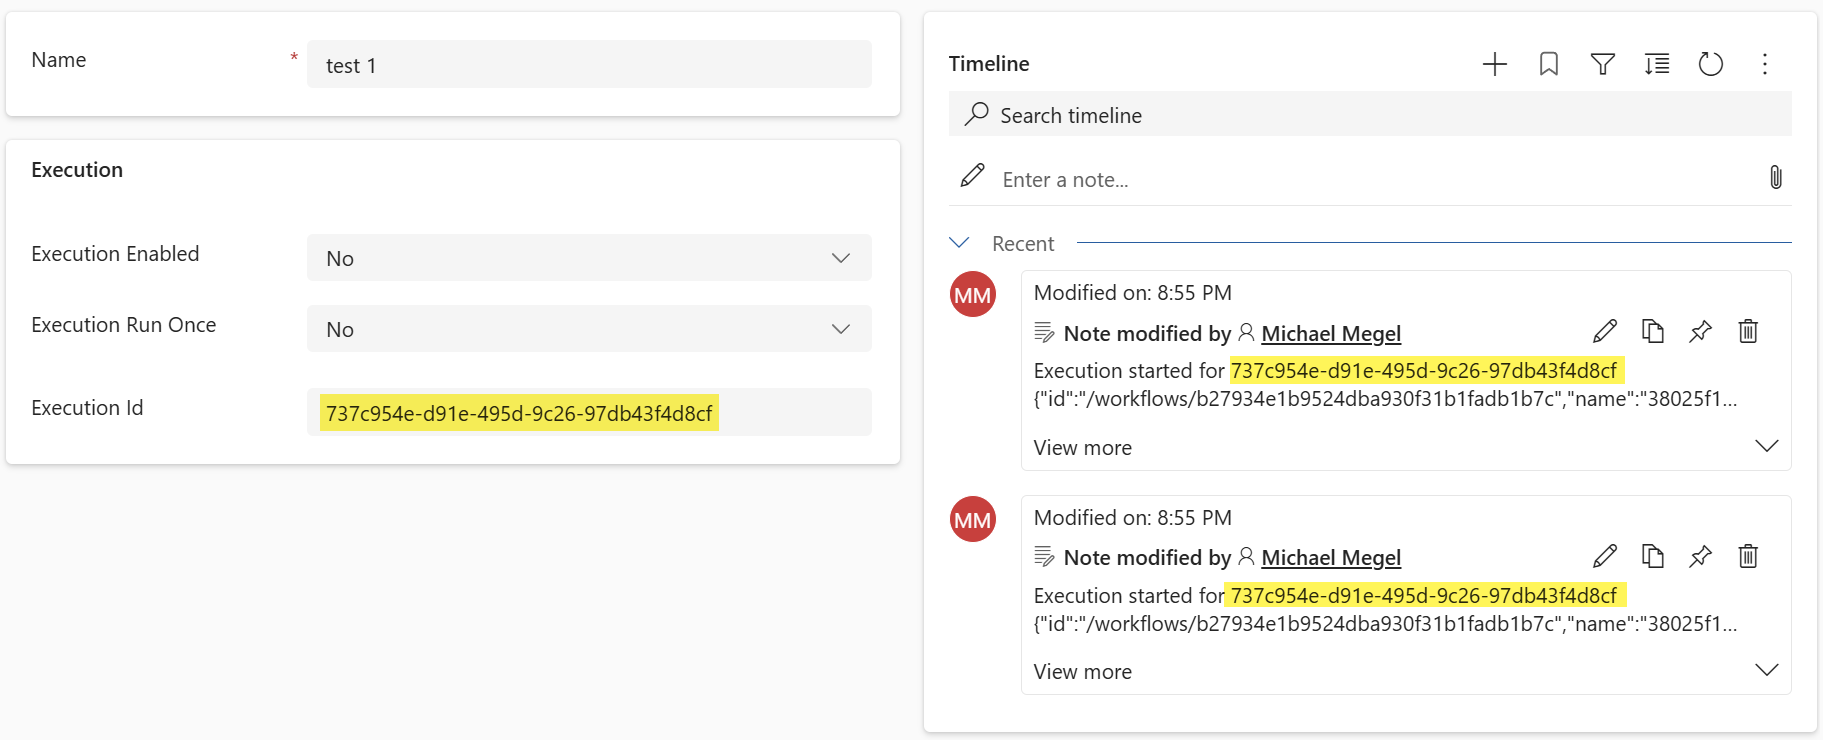Viewport: 1823px width, 740px height.
Task: Click the Name field containing test 1
Action: click(x=589, y=65)
